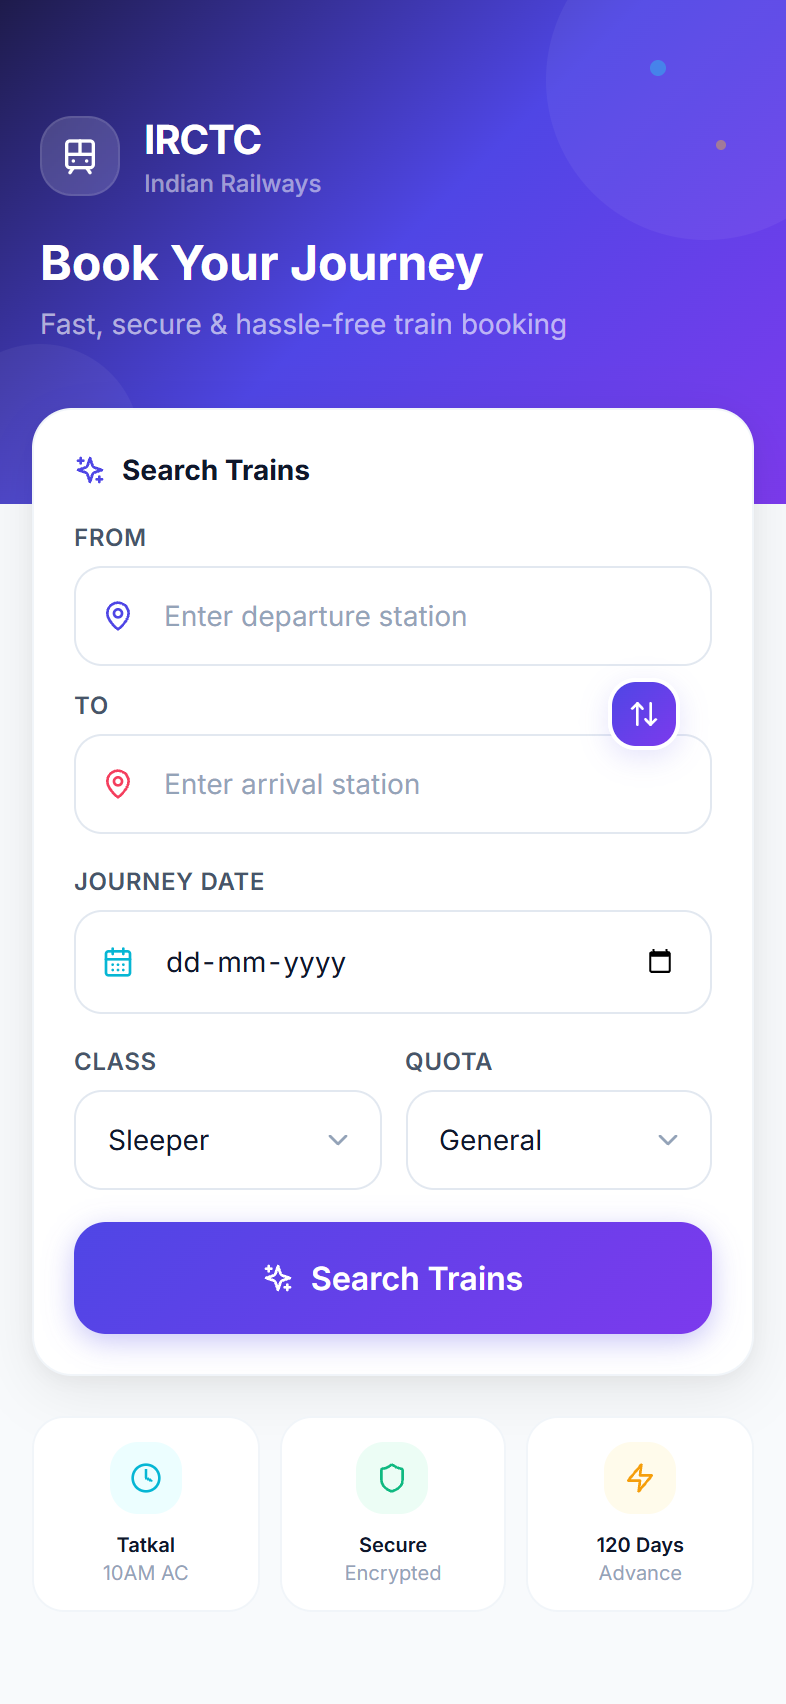Image resolution: width=786 pixels, height=1704 pixels.
Task: Click the sparkle icon beside Search Trains heading
Action: tap(89, 469)
